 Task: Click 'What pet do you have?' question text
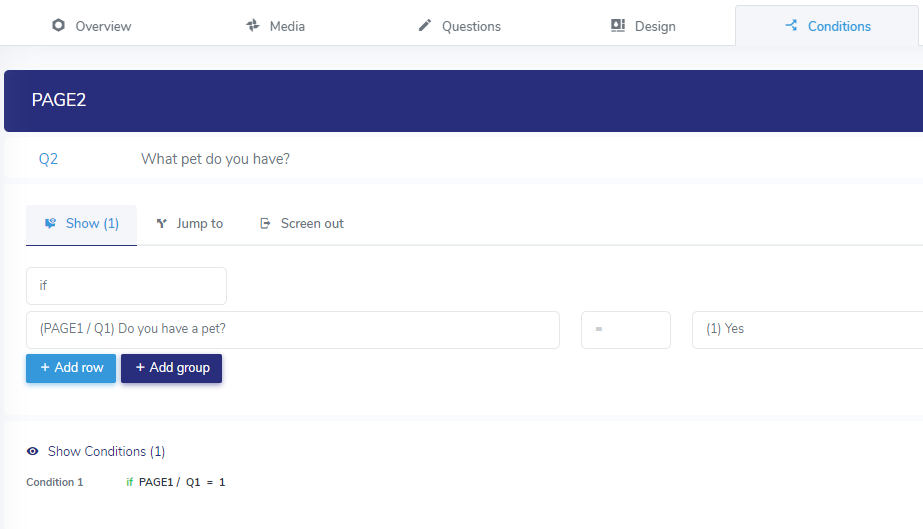215,159
